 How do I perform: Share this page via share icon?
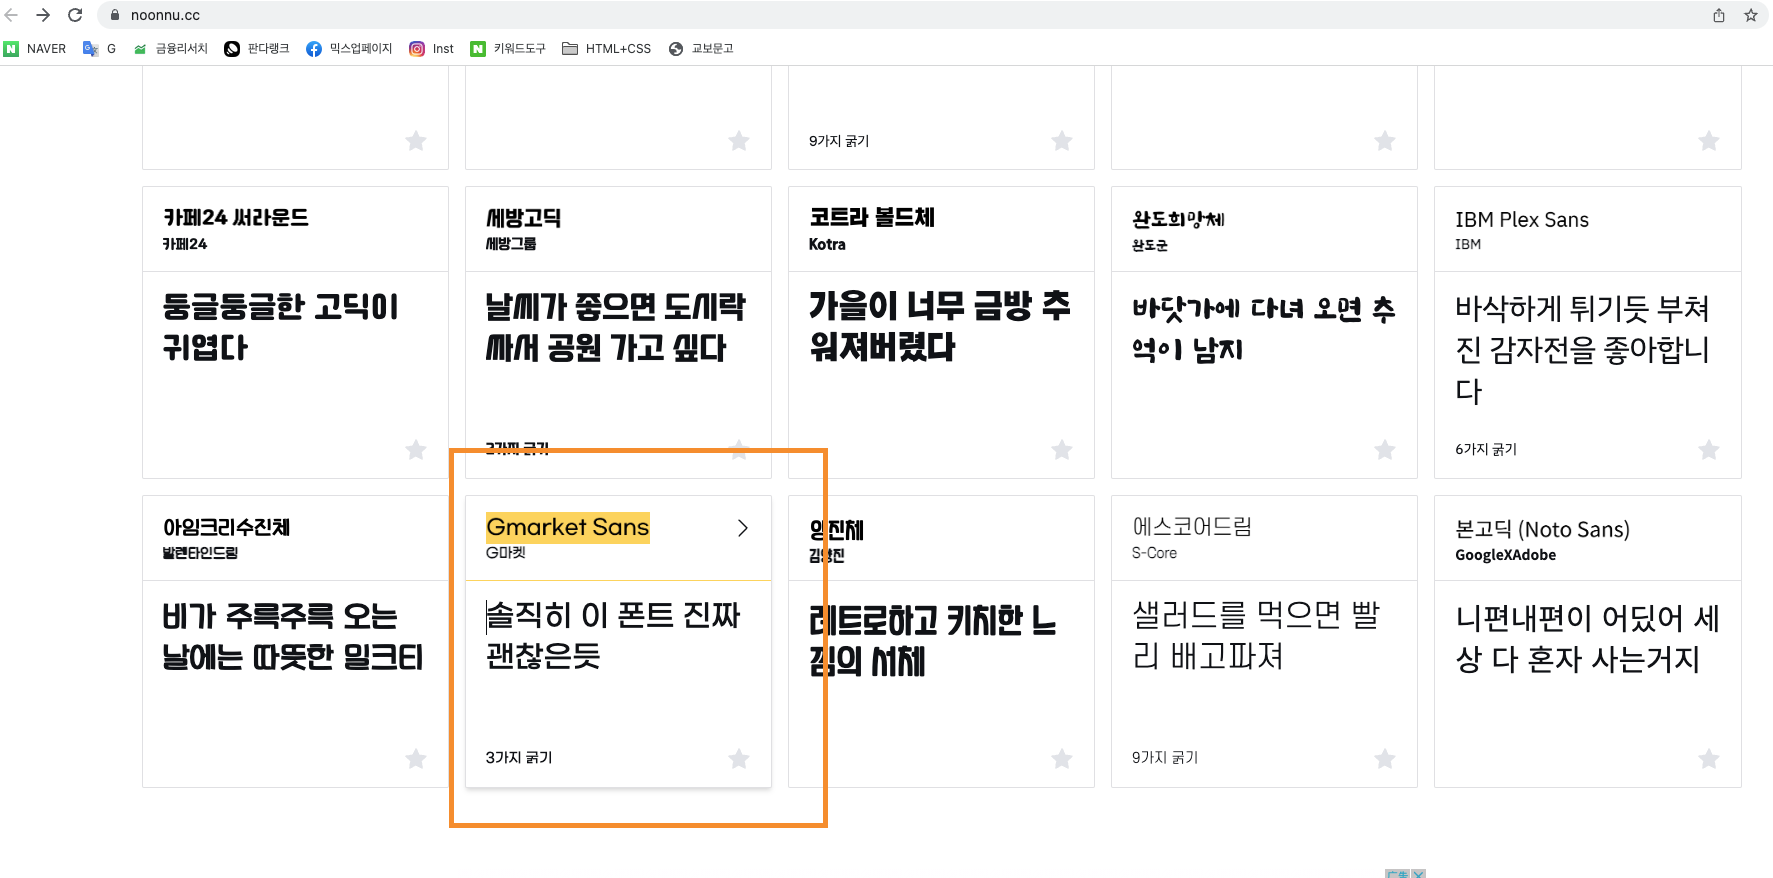(1718, 15)
